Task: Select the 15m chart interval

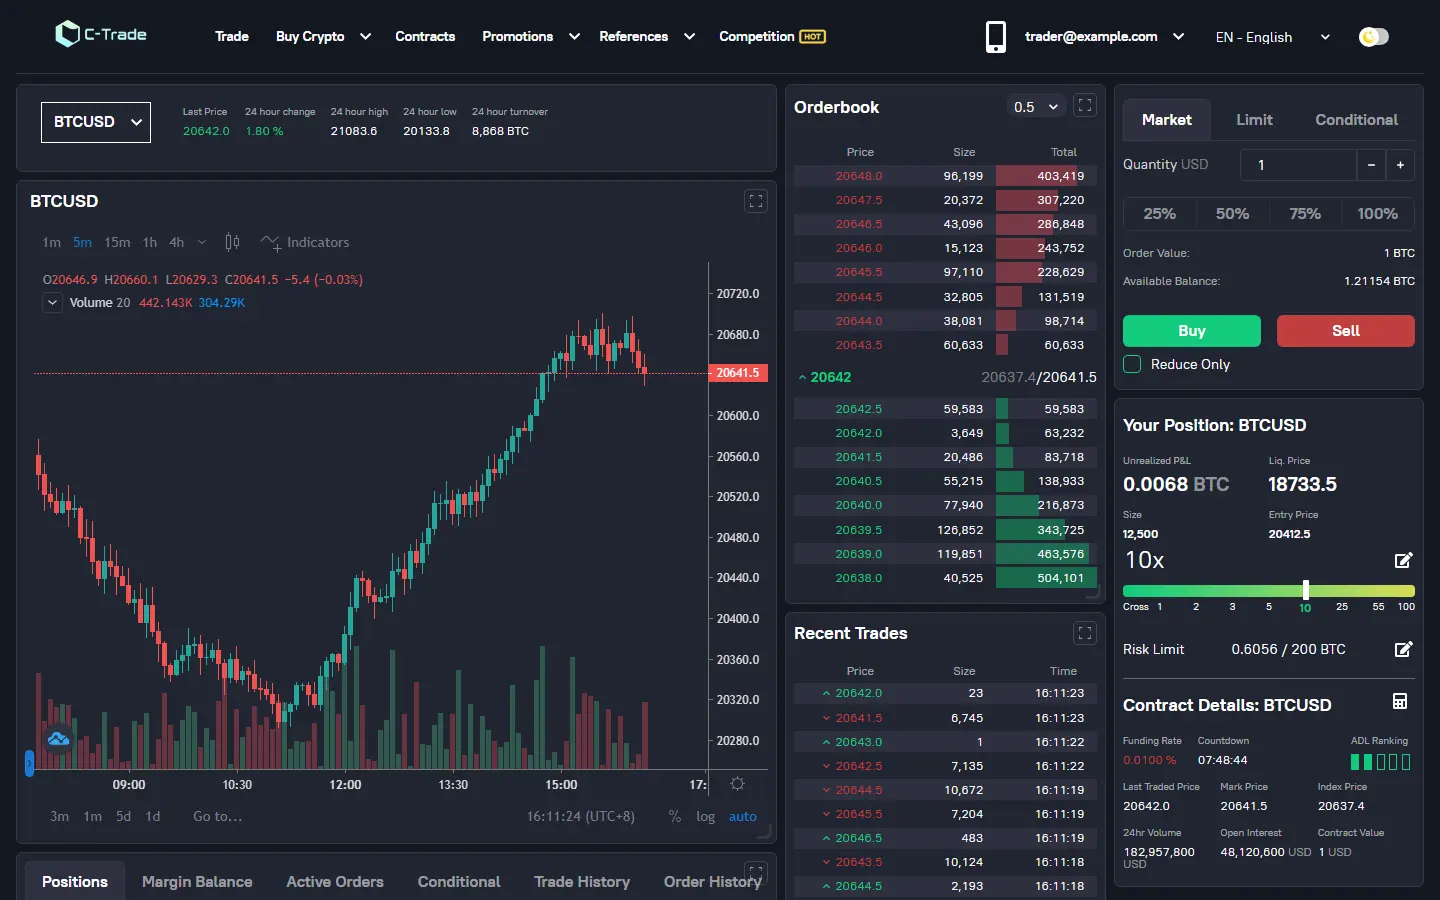Action: pos(117,242)
